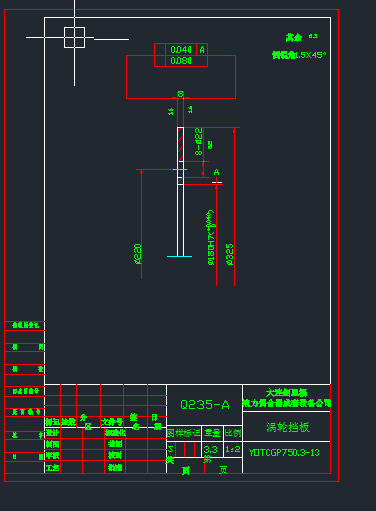Click the 重量 title block header
This screenshot has height=511, width=376.
(x=213, y=433)
